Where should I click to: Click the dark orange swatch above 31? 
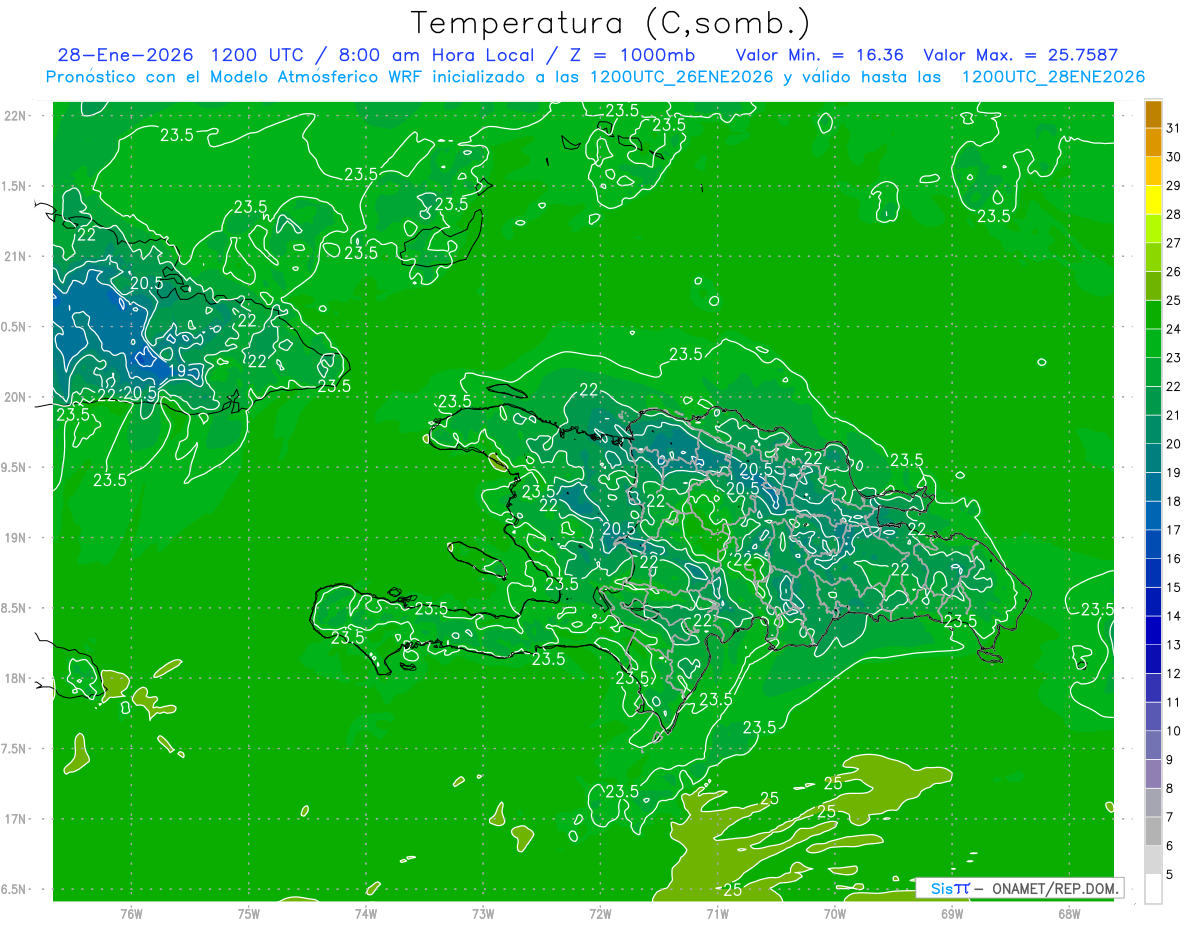click(1153, 114)
